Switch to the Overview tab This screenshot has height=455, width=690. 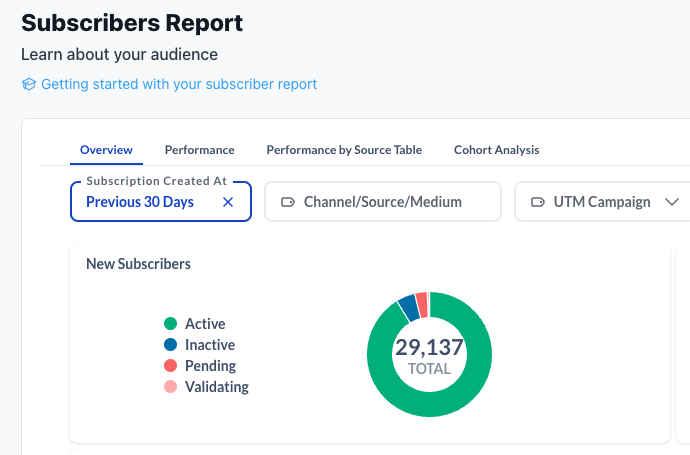click(x=106, y=150)
